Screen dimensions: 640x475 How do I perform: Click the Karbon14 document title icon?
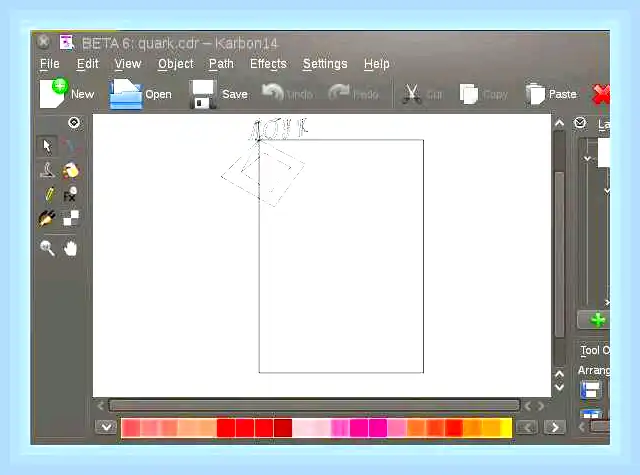[67, 42]
